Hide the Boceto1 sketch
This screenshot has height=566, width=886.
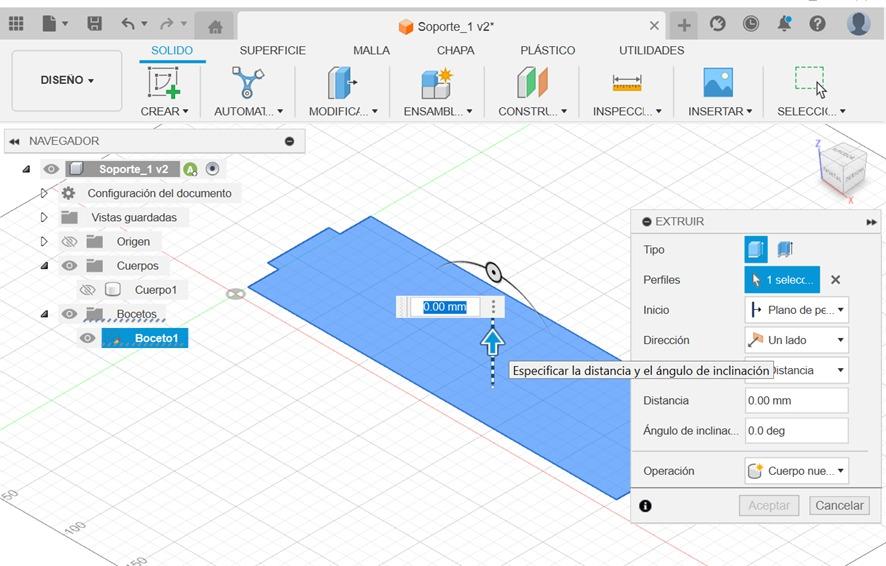(x=87, y=338)
